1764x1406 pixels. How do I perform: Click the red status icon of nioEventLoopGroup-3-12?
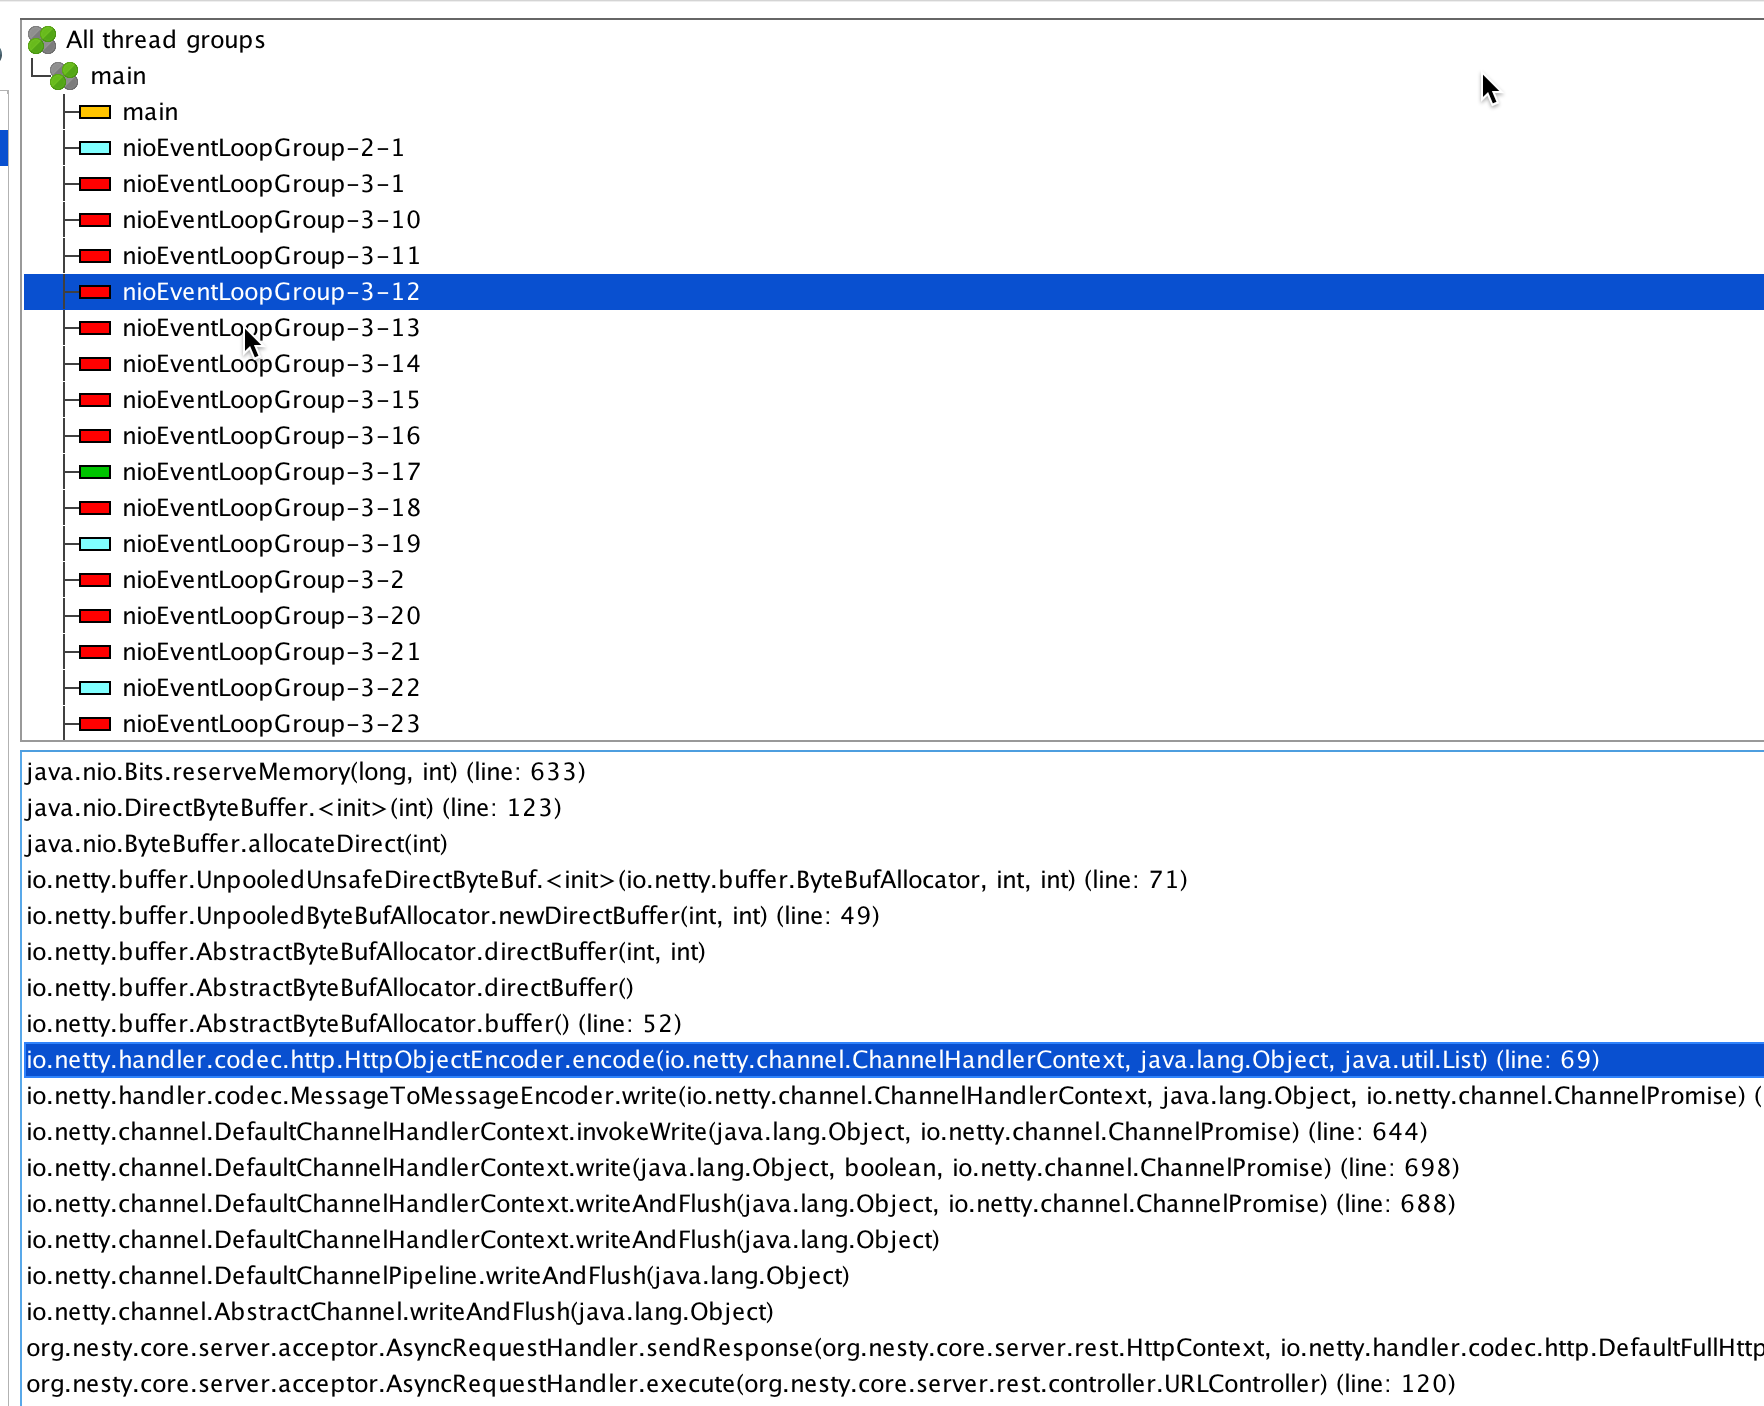tap(95, 292)
